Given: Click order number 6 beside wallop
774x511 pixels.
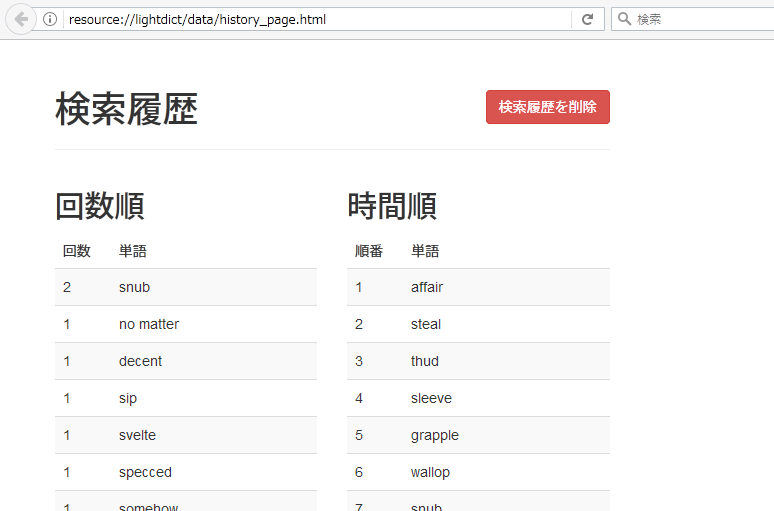Looking at the screenshot, I should [x=359, y=472].
